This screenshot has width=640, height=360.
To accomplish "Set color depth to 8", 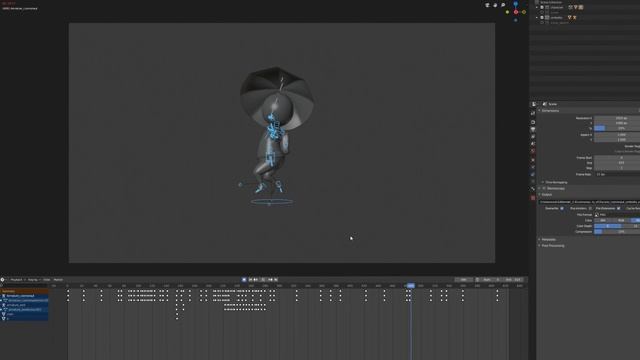I will (607, 226).
